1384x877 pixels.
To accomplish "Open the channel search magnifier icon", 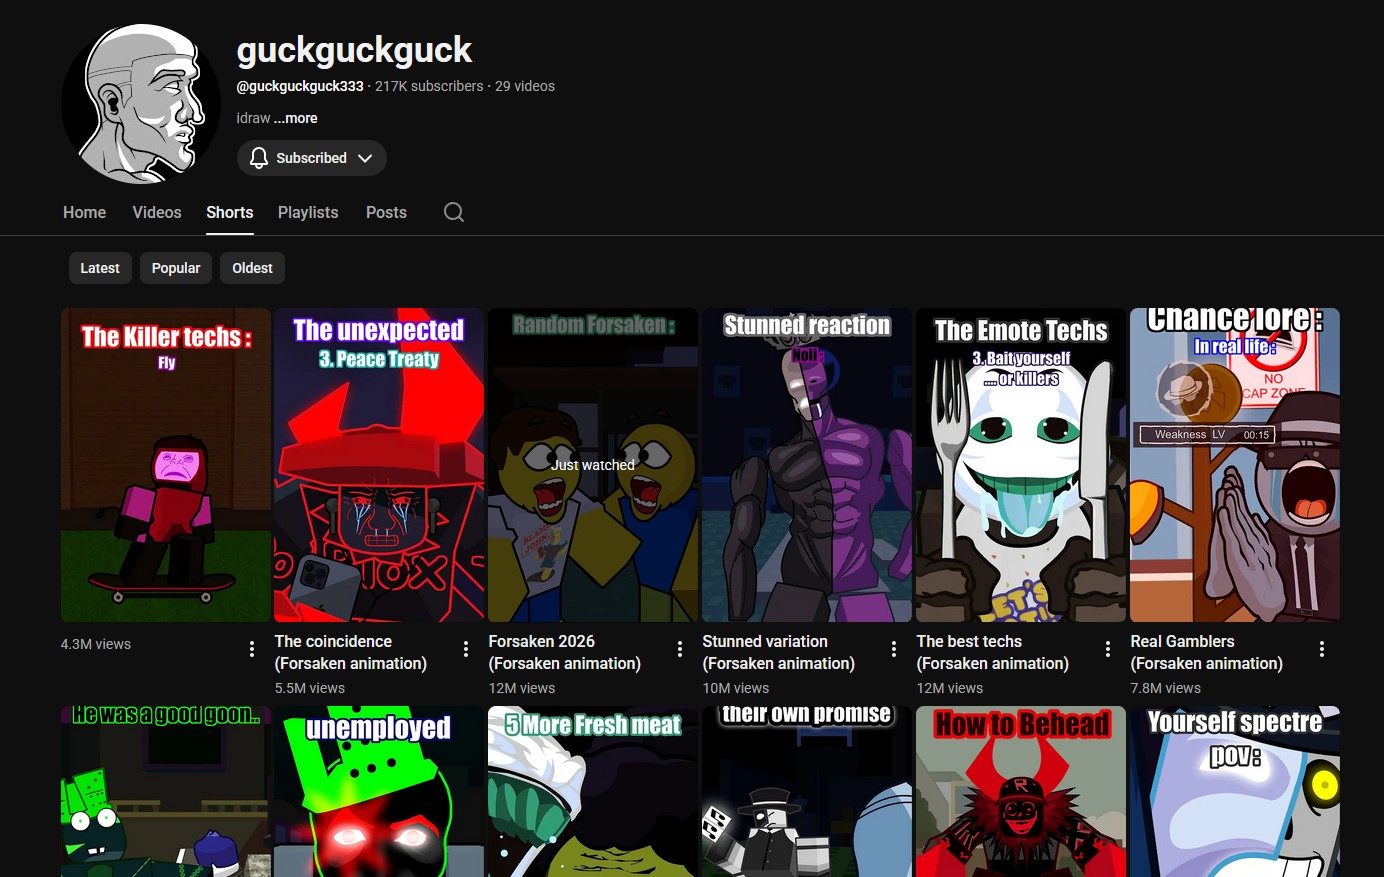I will (x=454, y=212).
